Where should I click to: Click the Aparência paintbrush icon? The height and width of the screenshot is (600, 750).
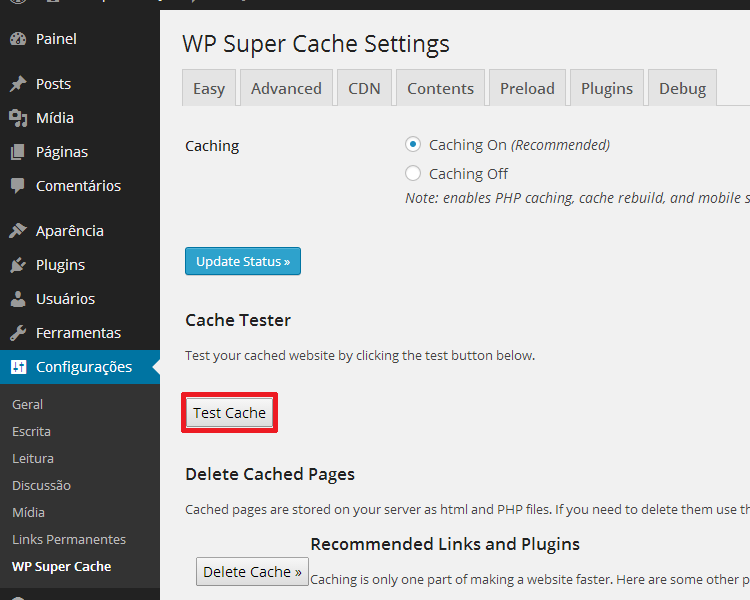point(18,231)
